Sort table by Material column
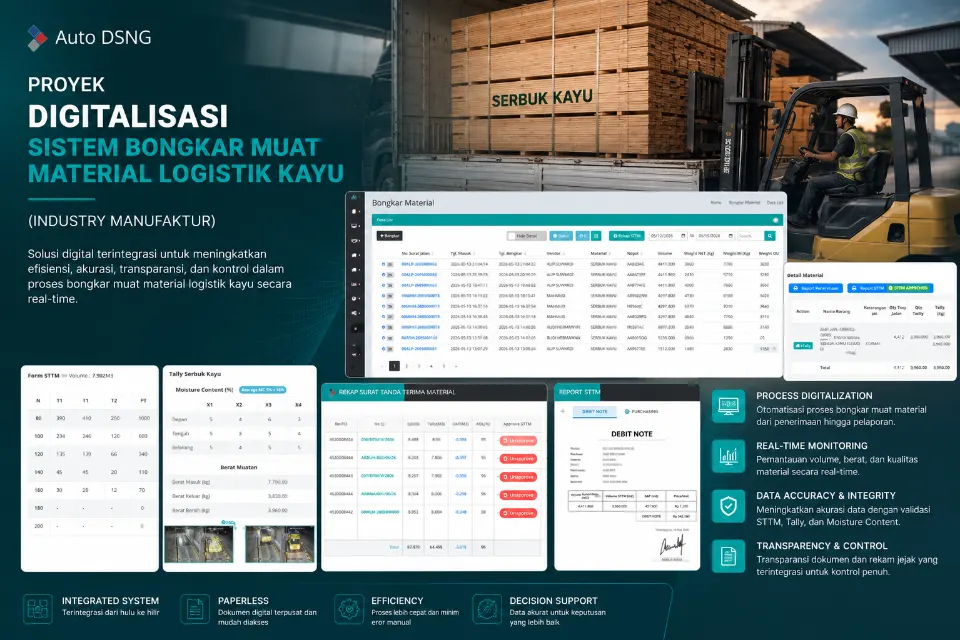This screenshot has width=960, height=640. pos(601,254)
